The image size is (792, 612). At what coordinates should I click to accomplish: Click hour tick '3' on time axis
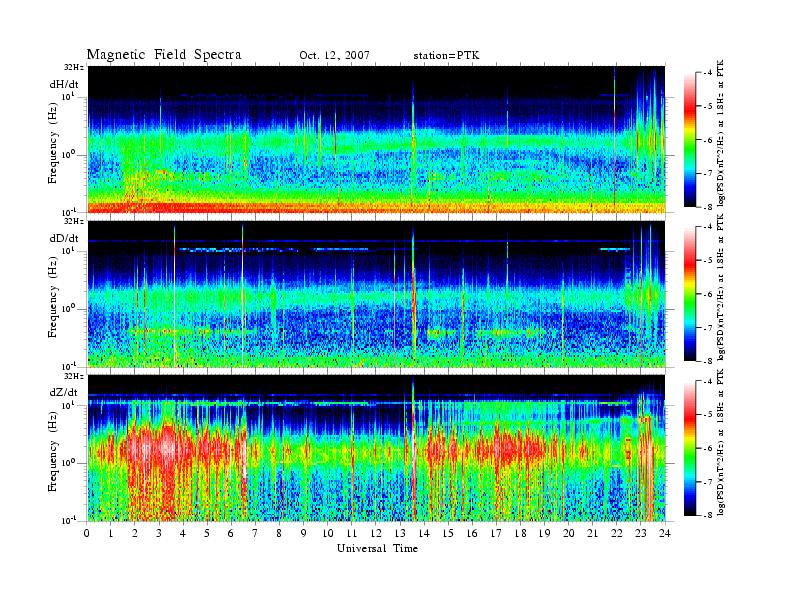click(x=159, y=534)
